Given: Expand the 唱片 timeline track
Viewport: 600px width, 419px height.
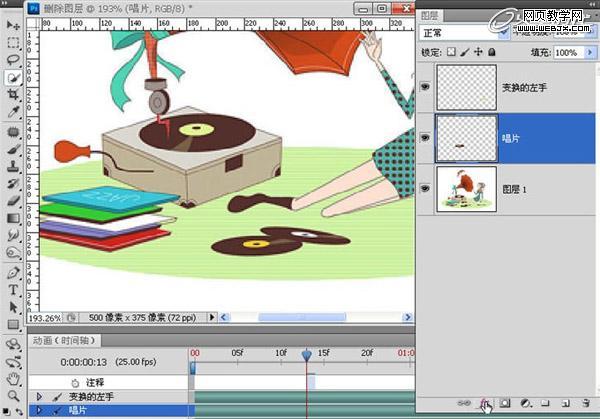Looking at the screenshot, I should 39,410.
